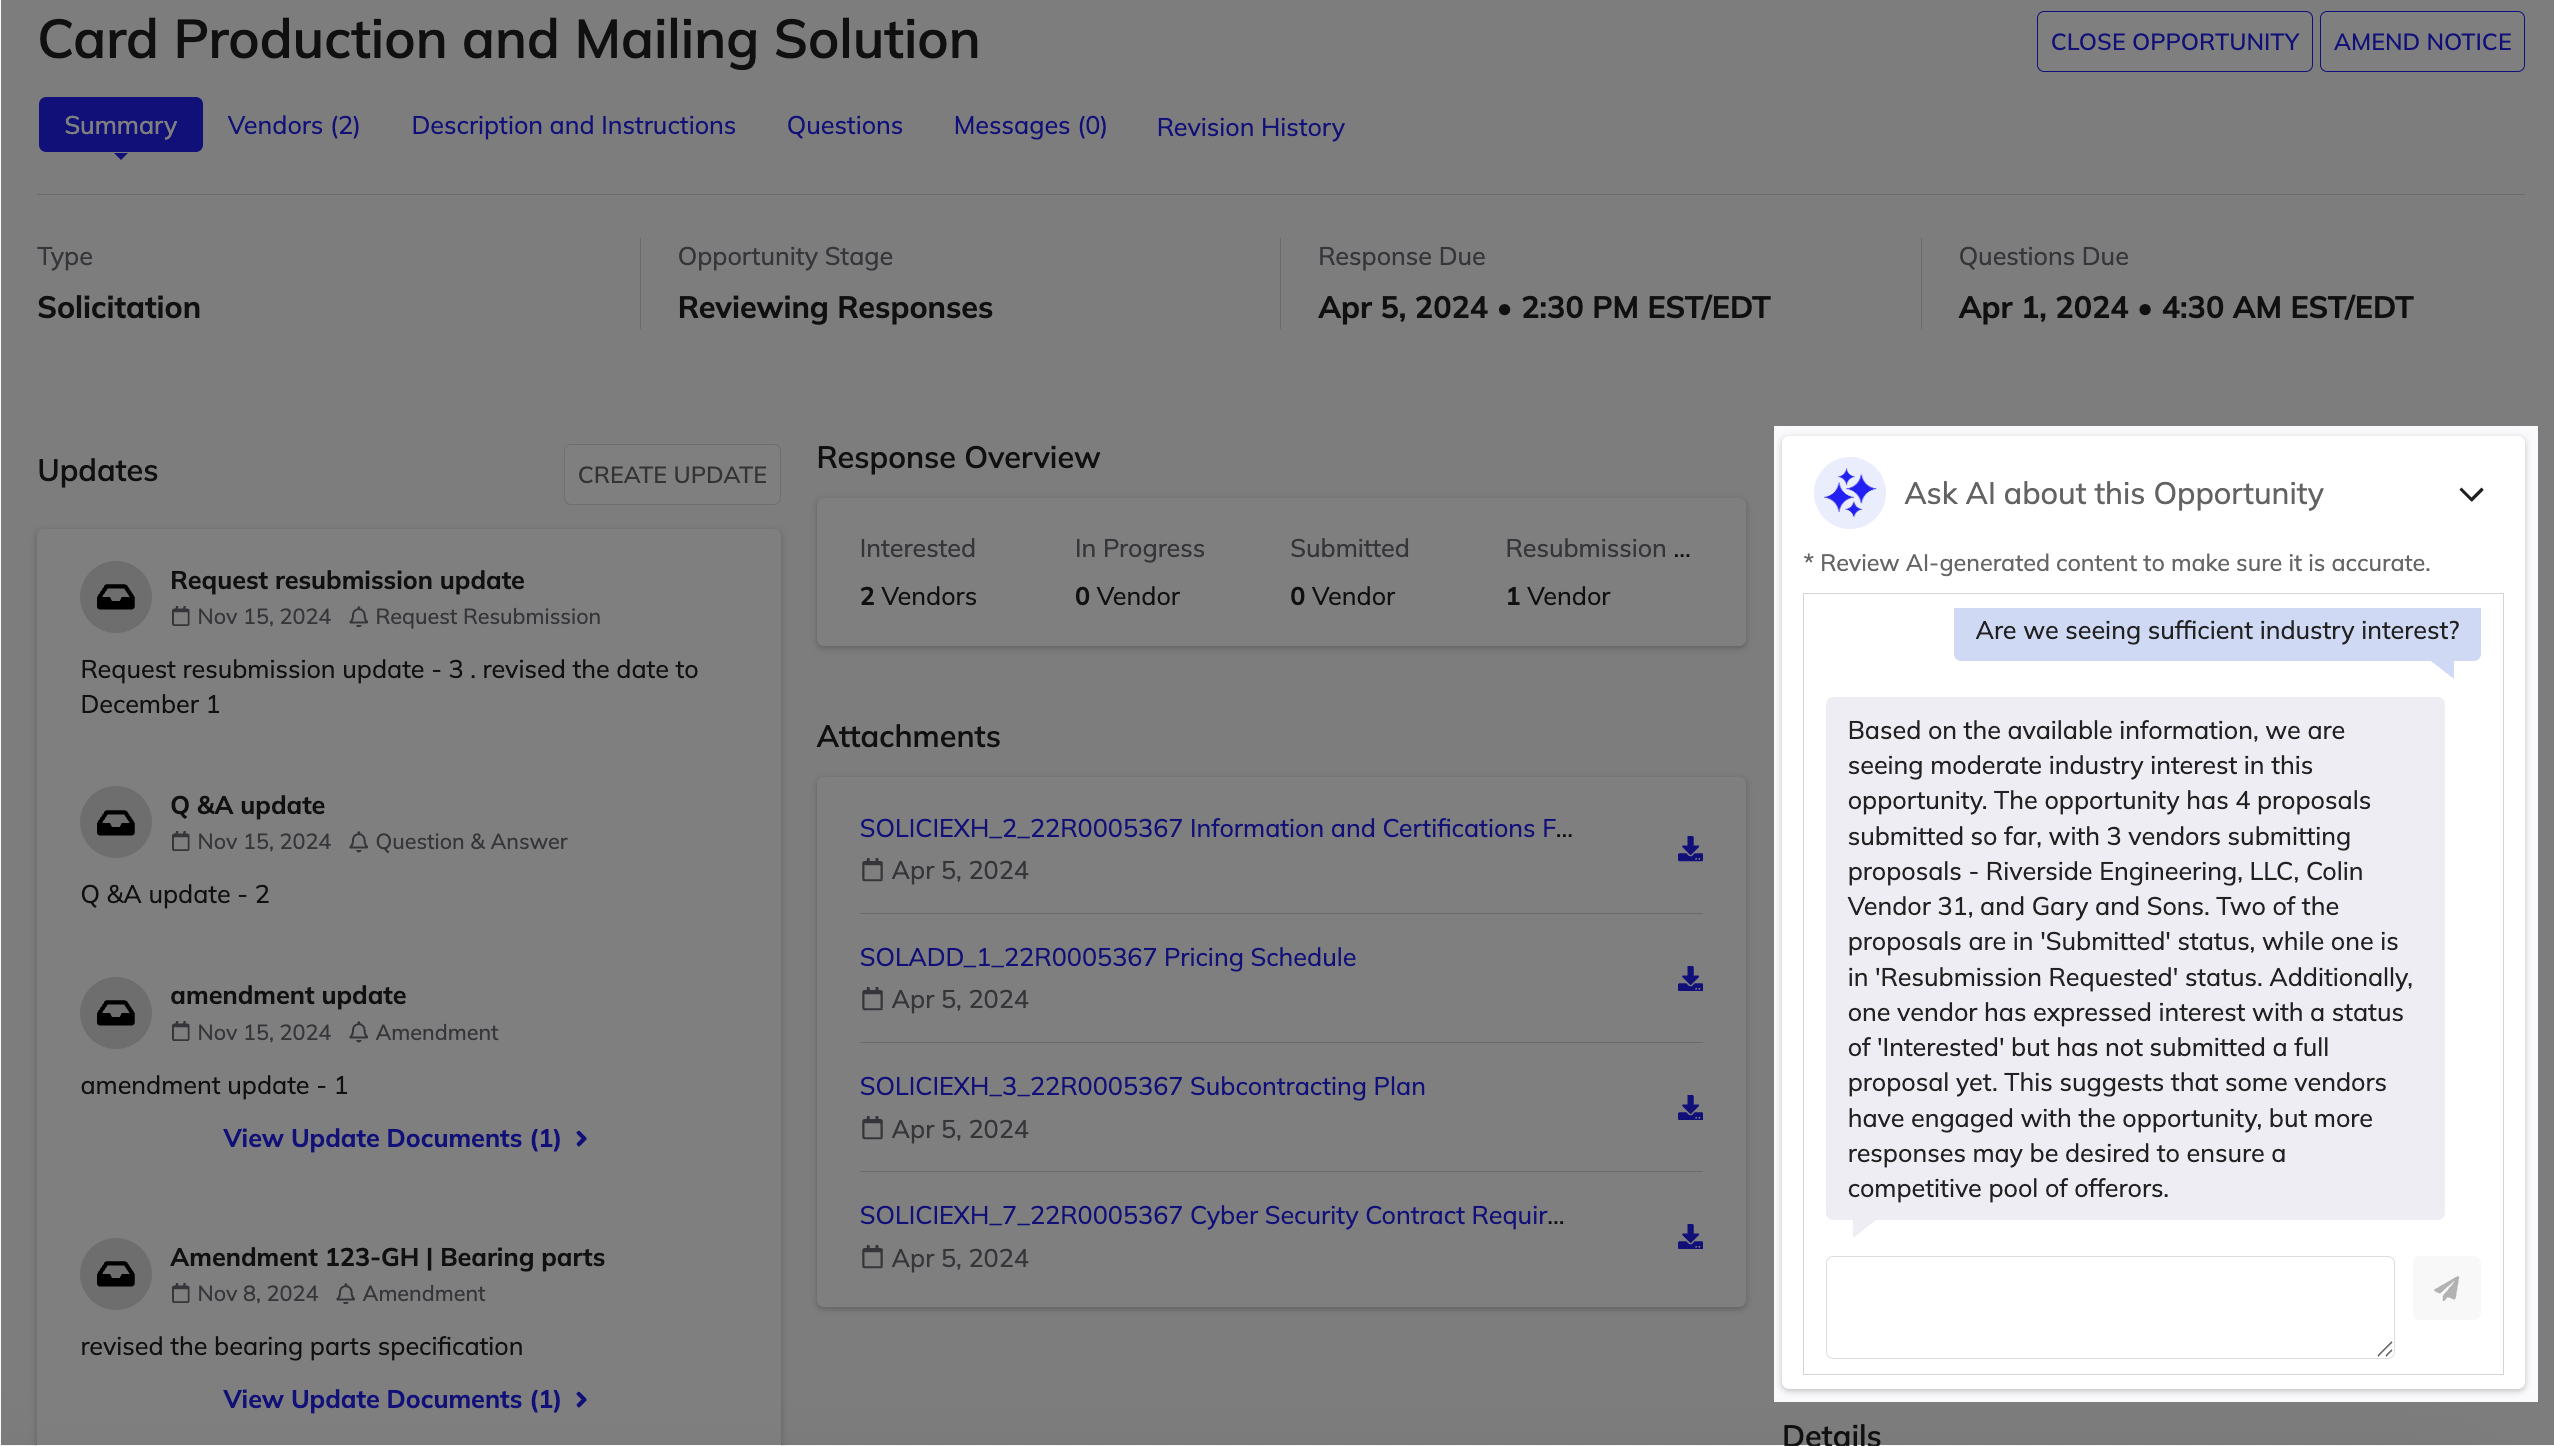Click the AI response message bubble

(2135, 959)
